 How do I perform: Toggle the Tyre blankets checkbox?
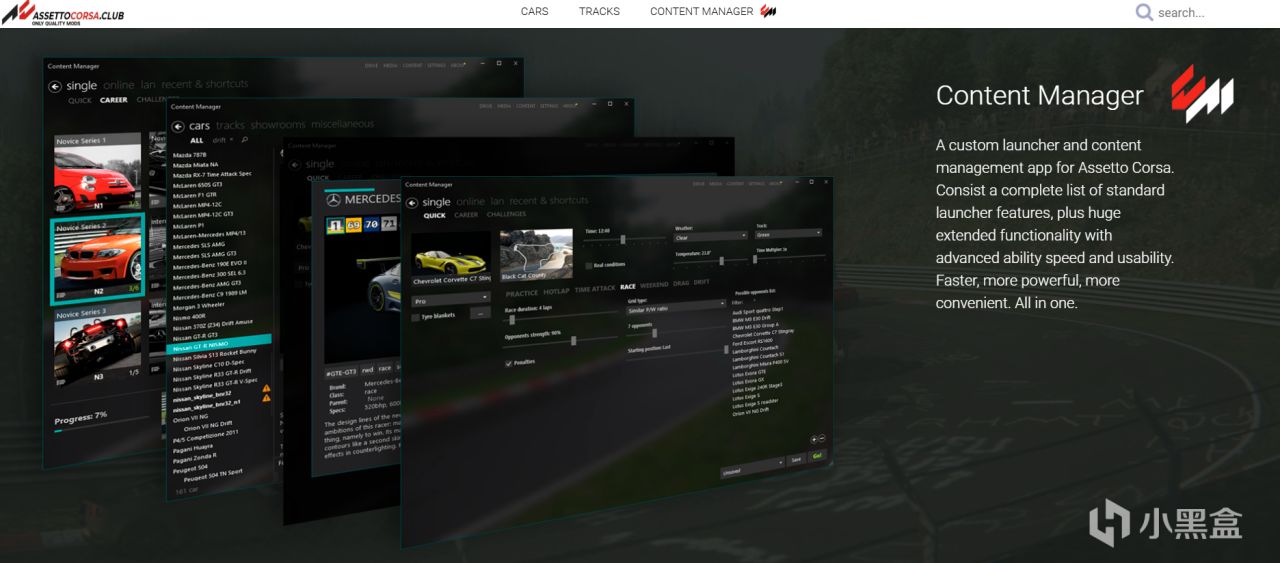pos(415,317)
